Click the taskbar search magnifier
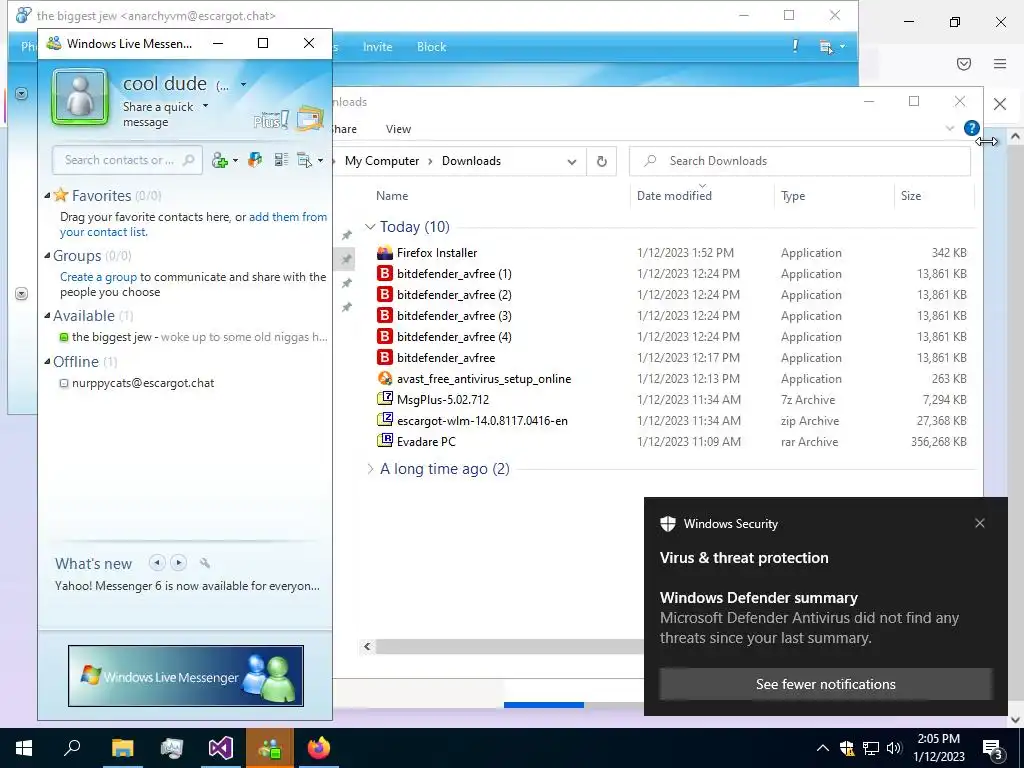Screen dimensions: 1024x768 click(x=72, y=748)
